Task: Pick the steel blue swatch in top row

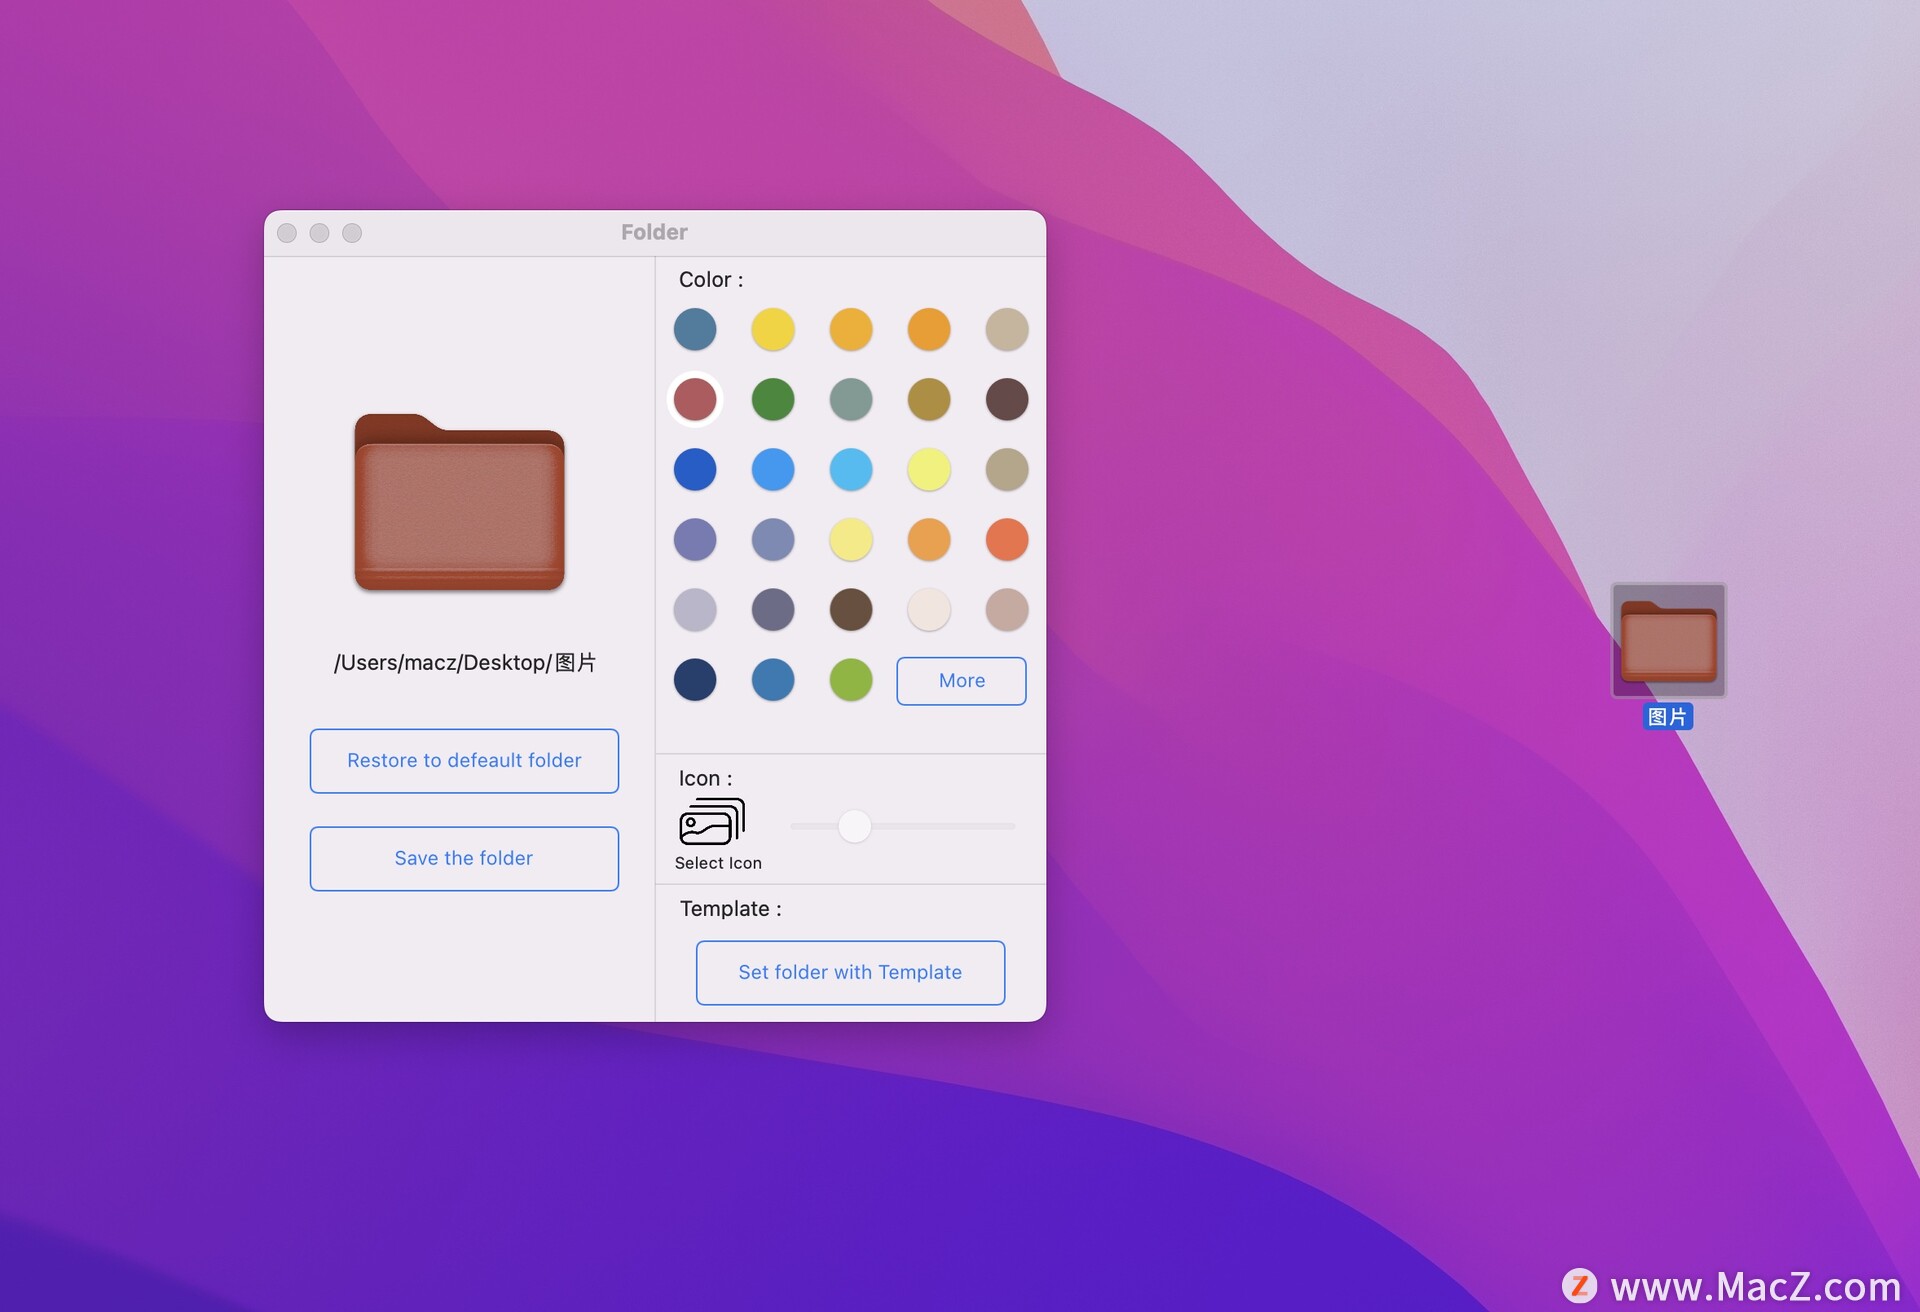Action: [x=695, y=329]
